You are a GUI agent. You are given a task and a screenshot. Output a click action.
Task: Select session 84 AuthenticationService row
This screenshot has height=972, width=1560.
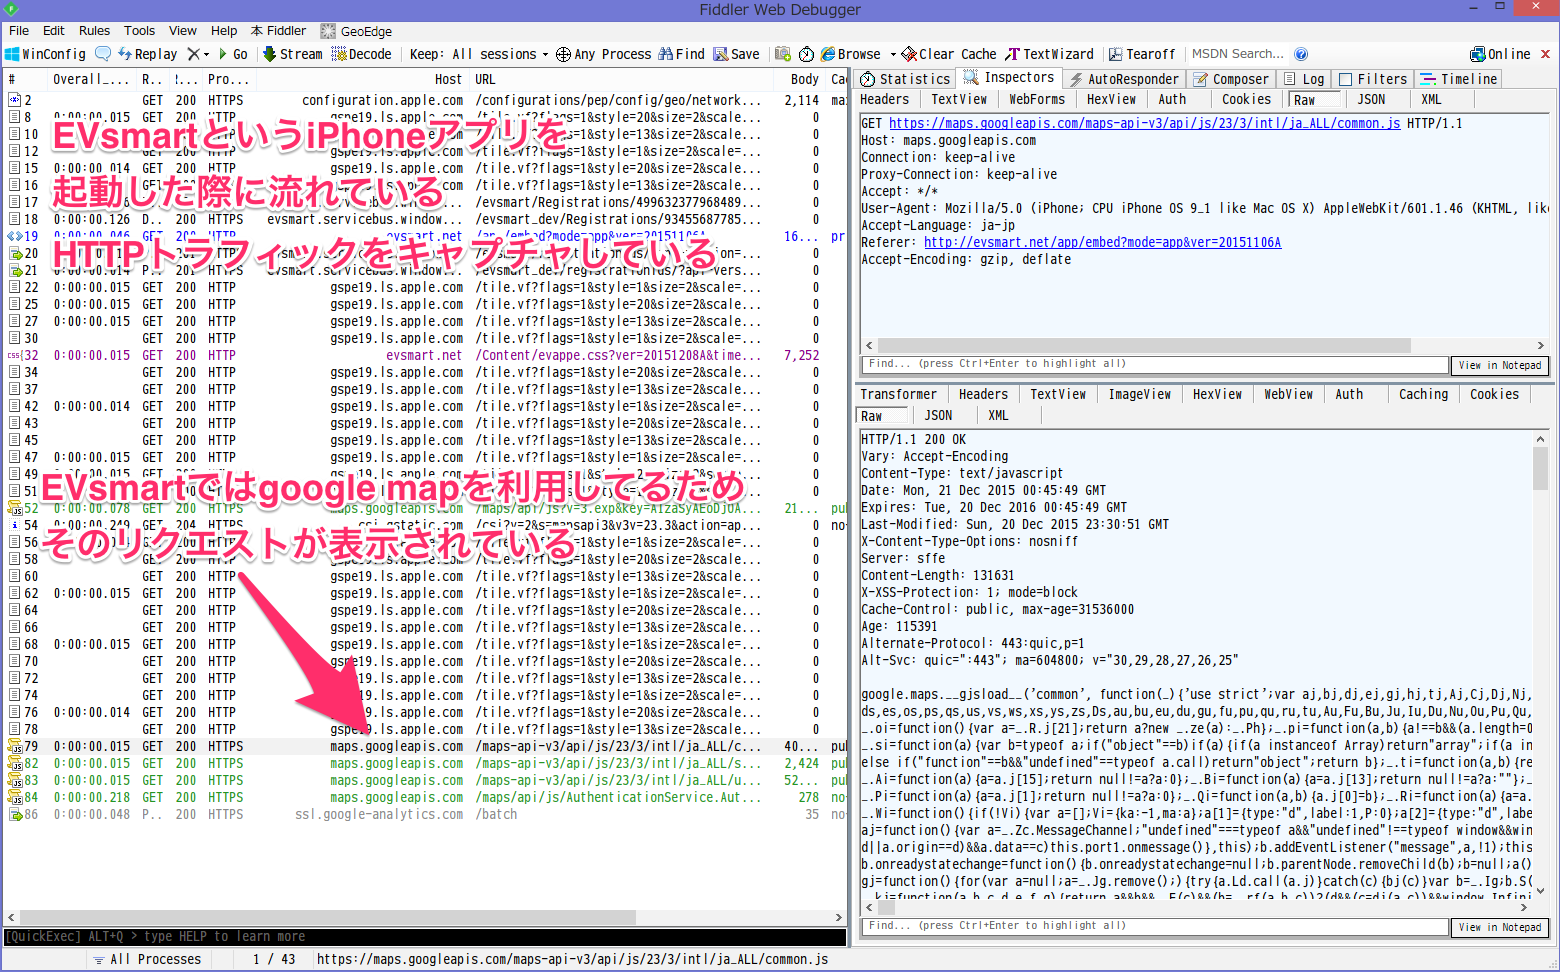pos(425,797)
